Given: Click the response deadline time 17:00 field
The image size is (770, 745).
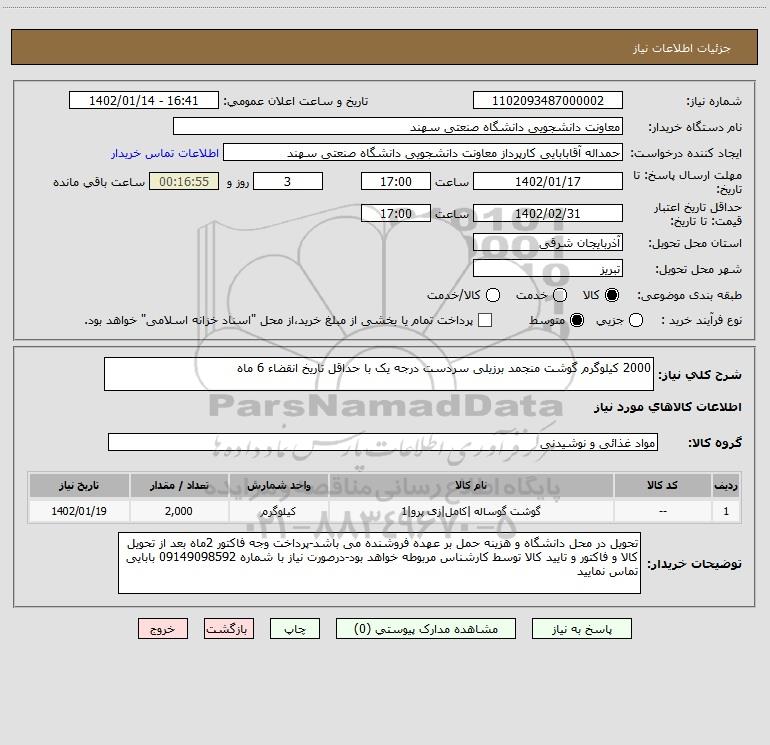Looking at the screenshot, I should tap(396, 181).
